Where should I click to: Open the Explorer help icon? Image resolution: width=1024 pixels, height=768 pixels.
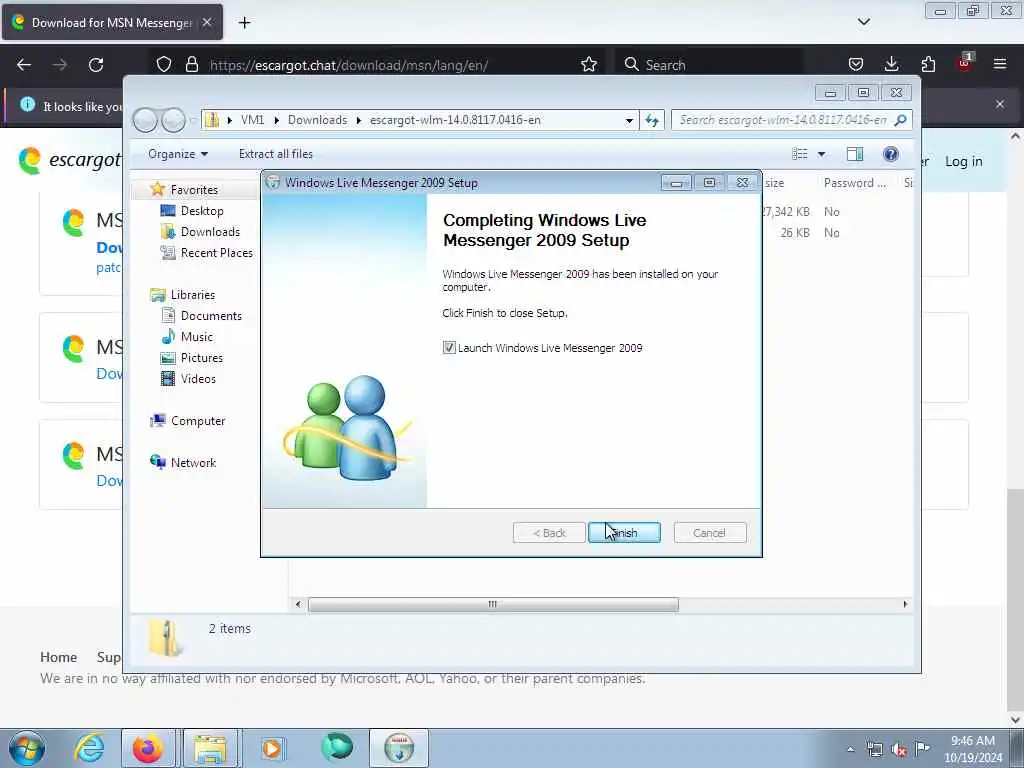890,153
